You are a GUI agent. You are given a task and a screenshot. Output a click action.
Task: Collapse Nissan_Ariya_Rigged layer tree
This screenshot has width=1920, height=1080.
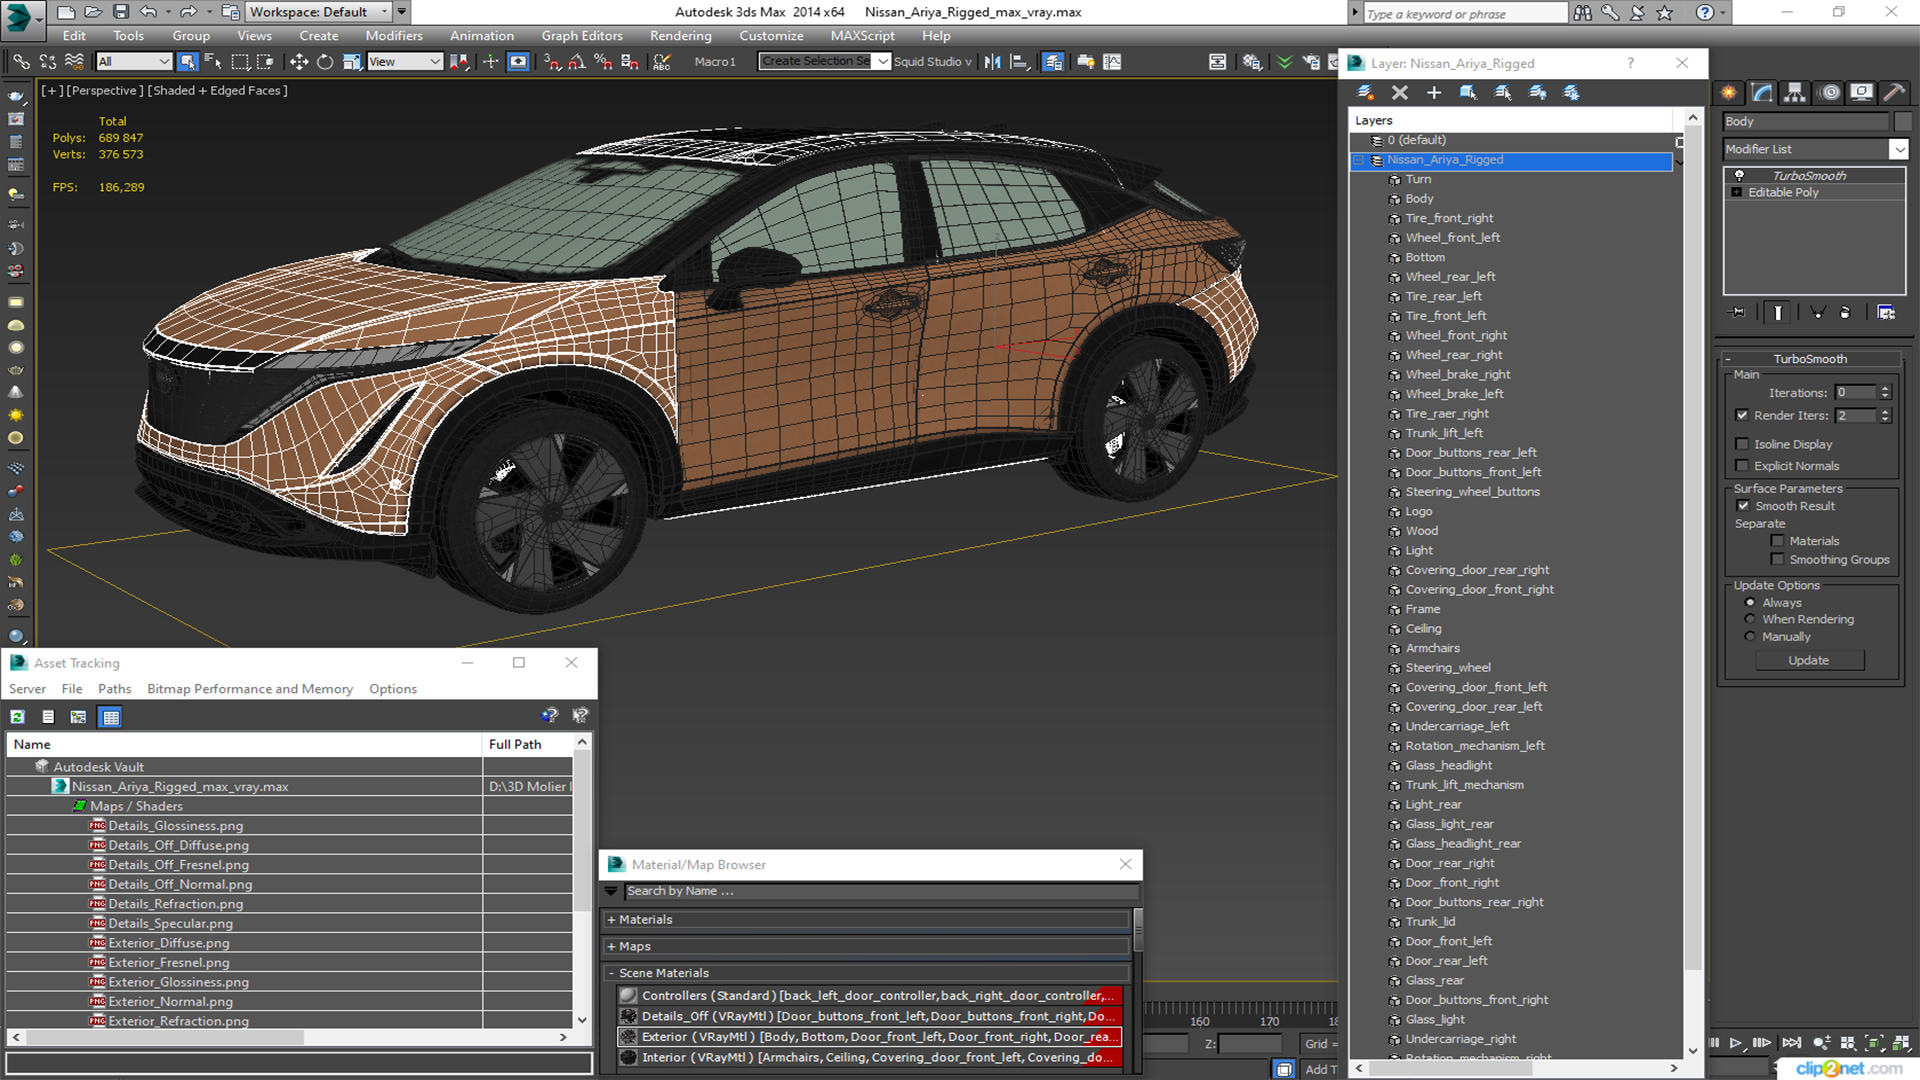[1359, 160]
